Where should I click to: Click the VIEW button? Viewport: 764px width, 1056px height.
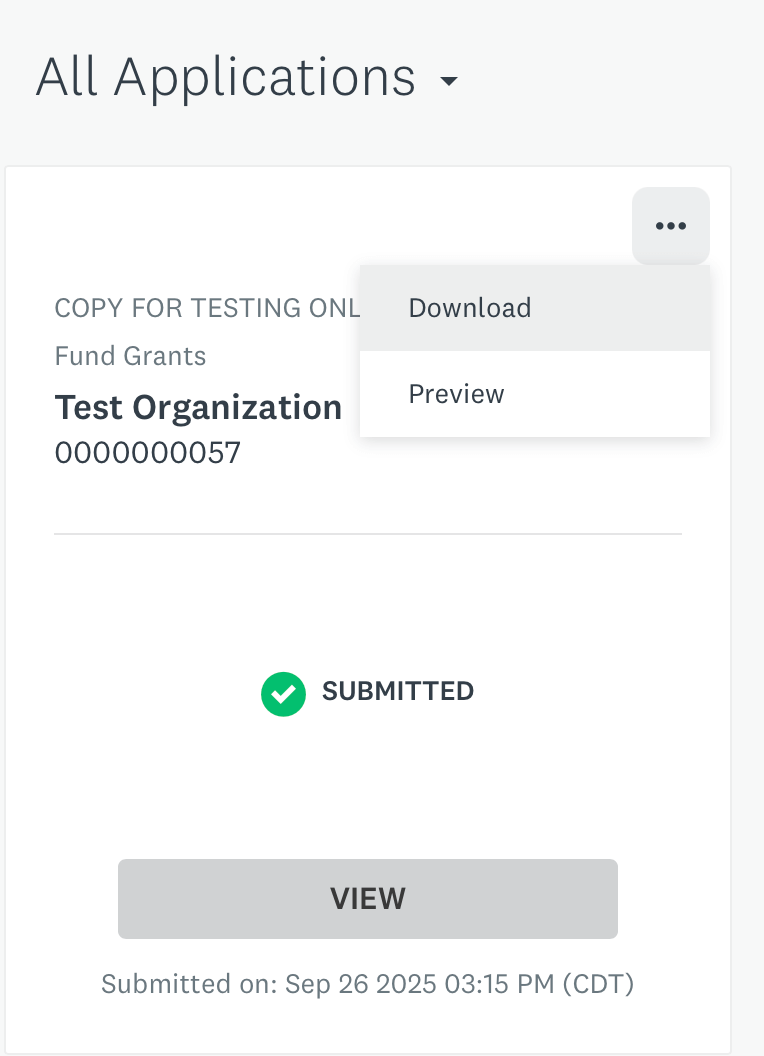367,898
